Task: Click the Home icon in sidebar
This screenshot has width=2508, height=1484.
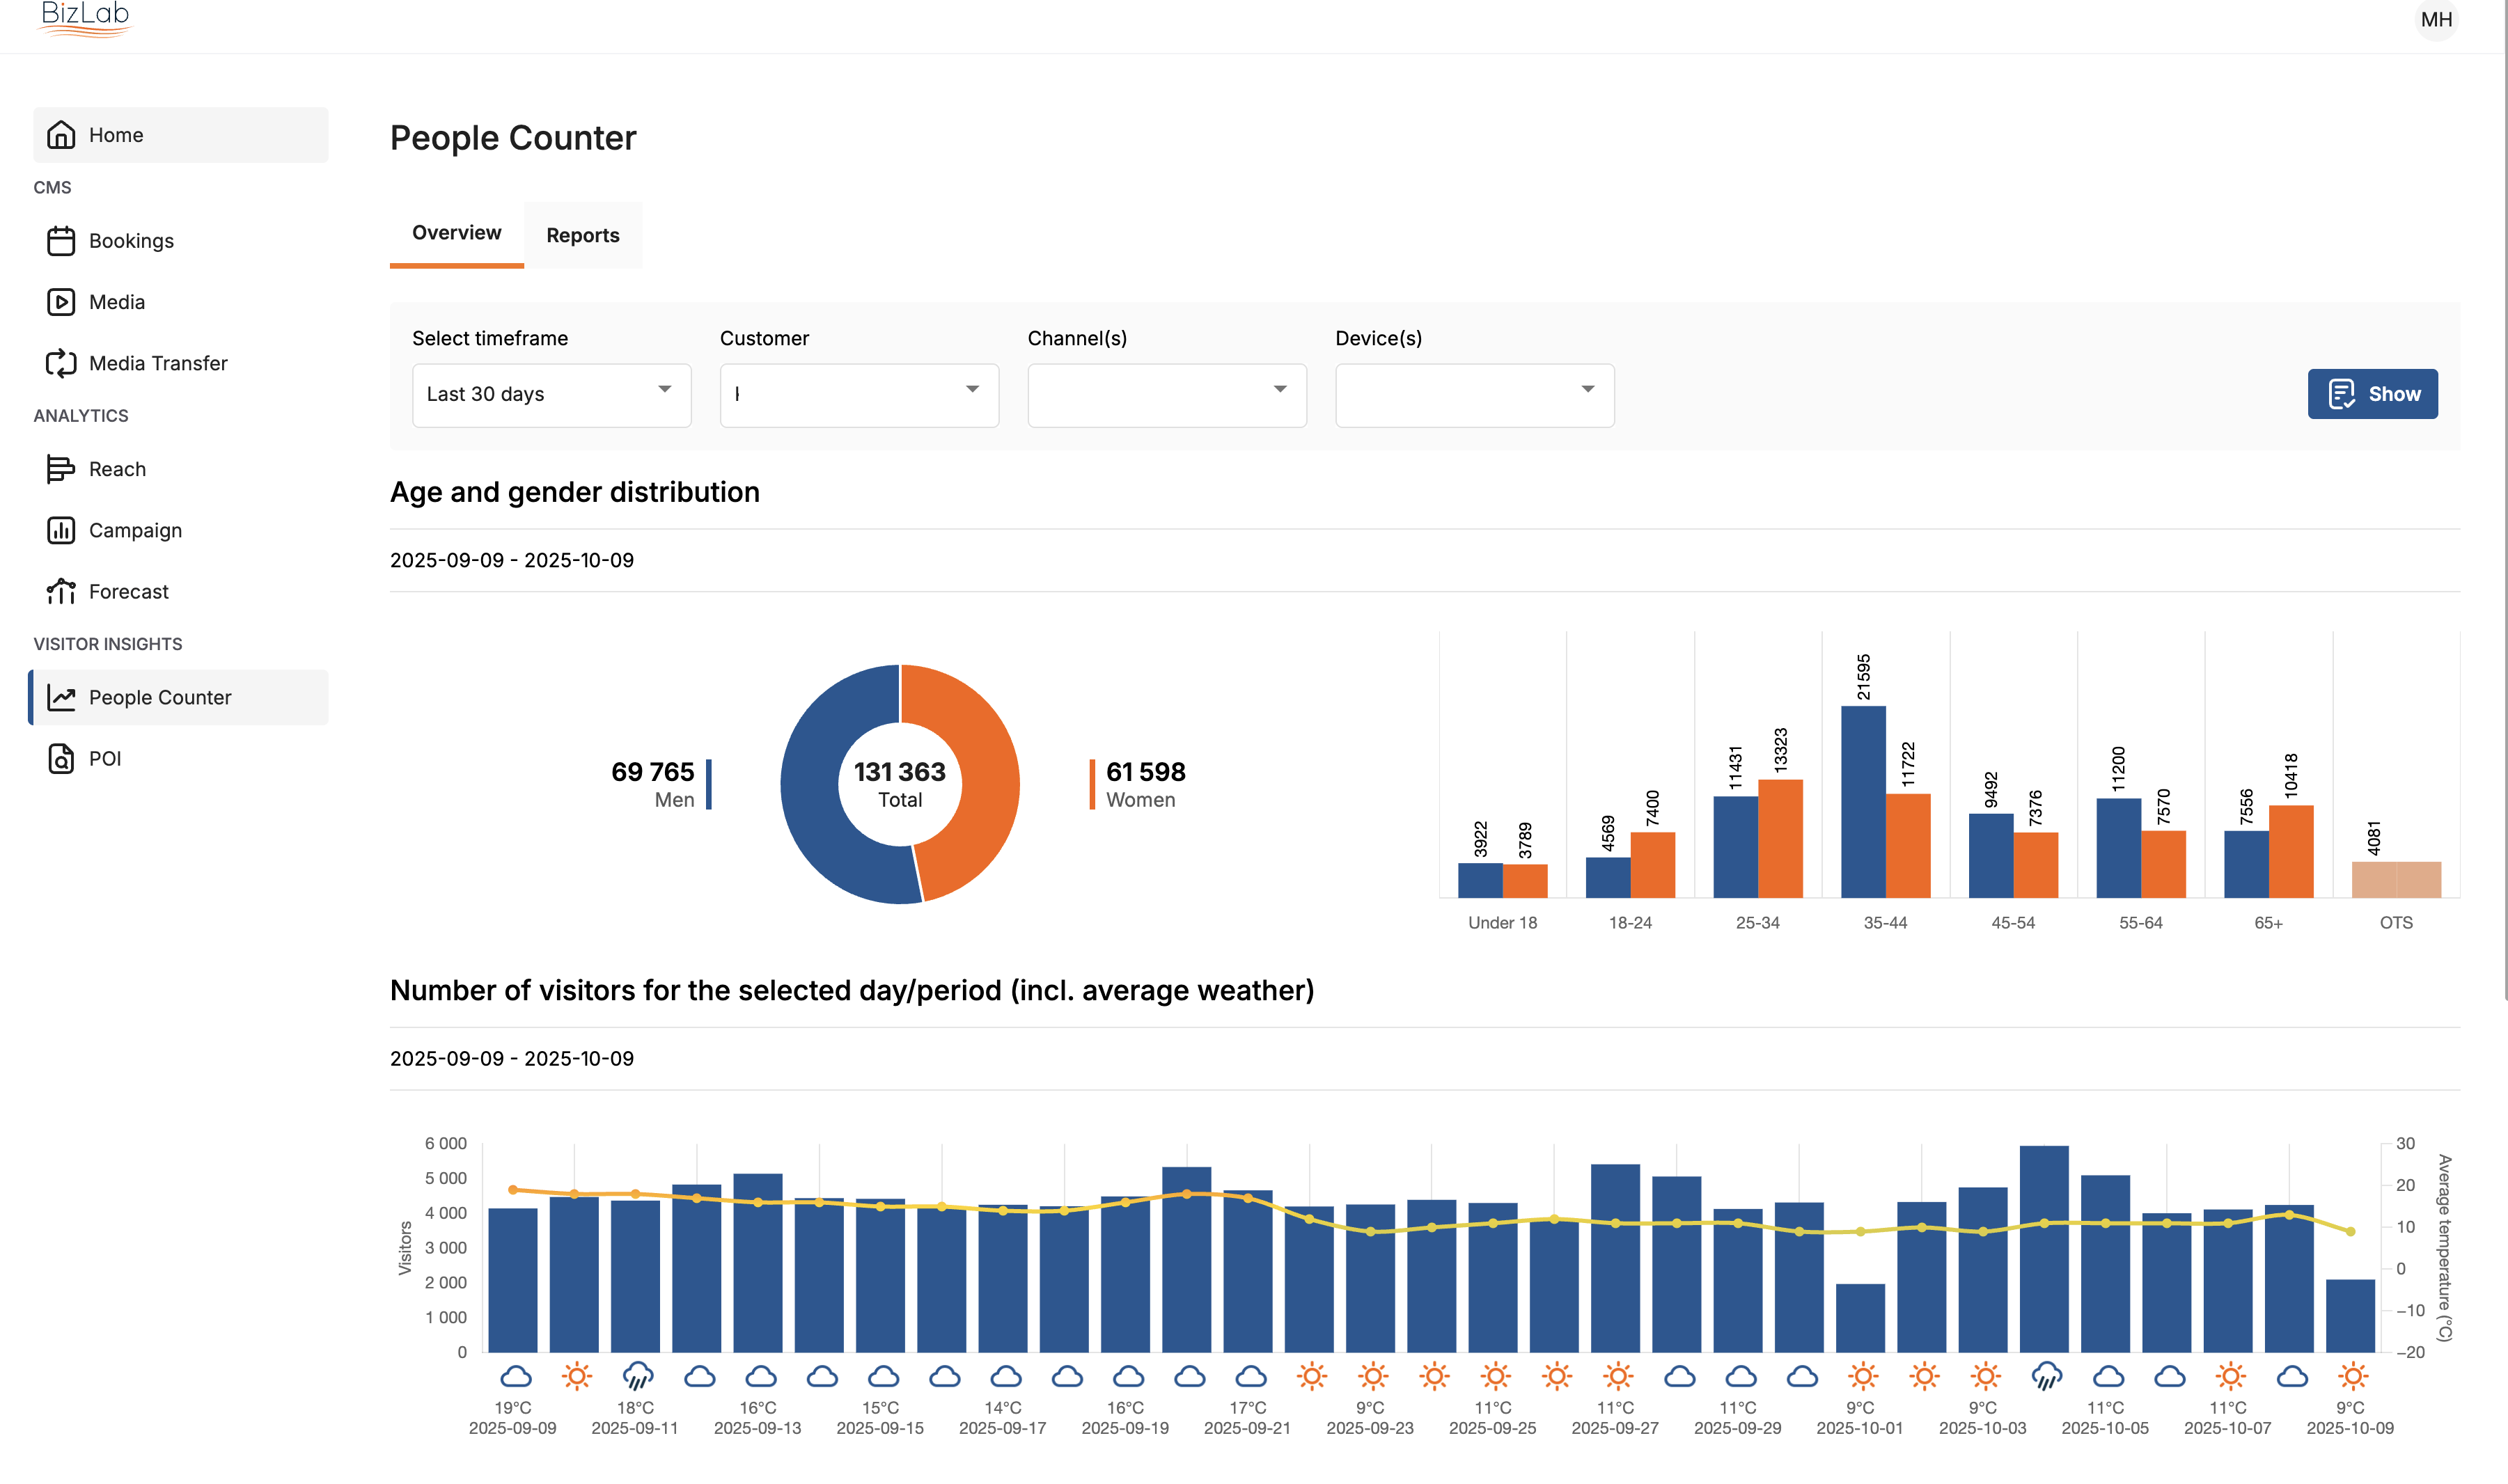Action: tap(61, 135)
